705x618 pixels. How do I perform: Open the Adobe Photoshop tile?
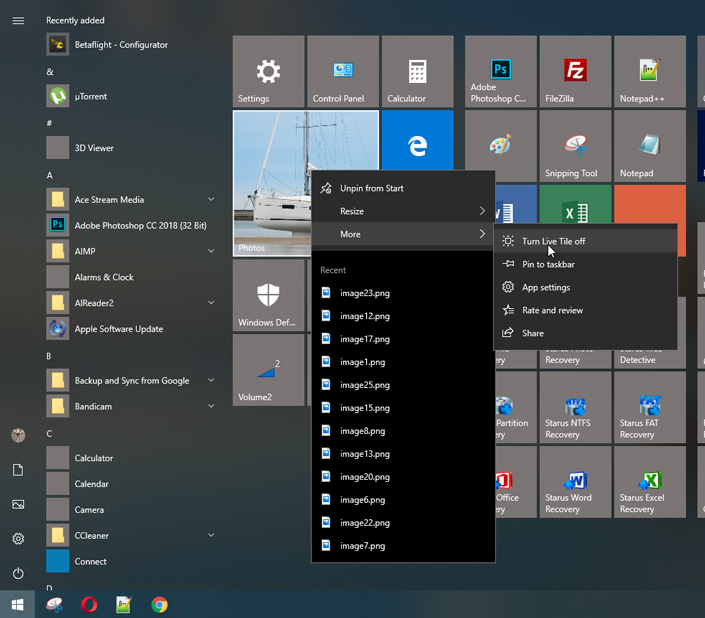(x=501, y=71)
